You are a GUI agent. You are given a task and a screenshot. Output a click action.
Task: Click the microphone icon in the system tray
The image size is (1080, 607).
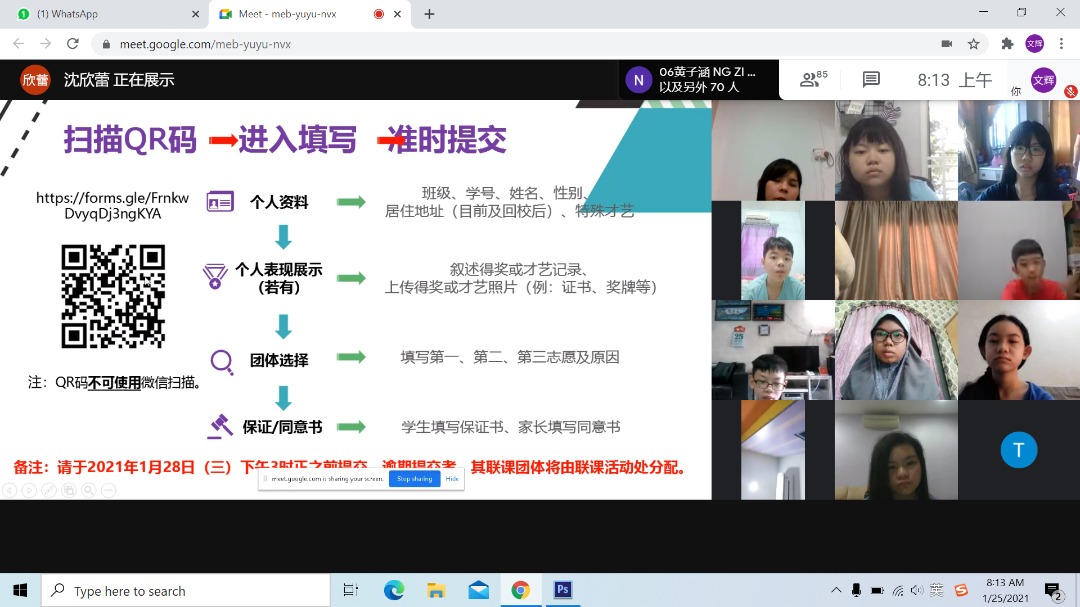(856, 590)
